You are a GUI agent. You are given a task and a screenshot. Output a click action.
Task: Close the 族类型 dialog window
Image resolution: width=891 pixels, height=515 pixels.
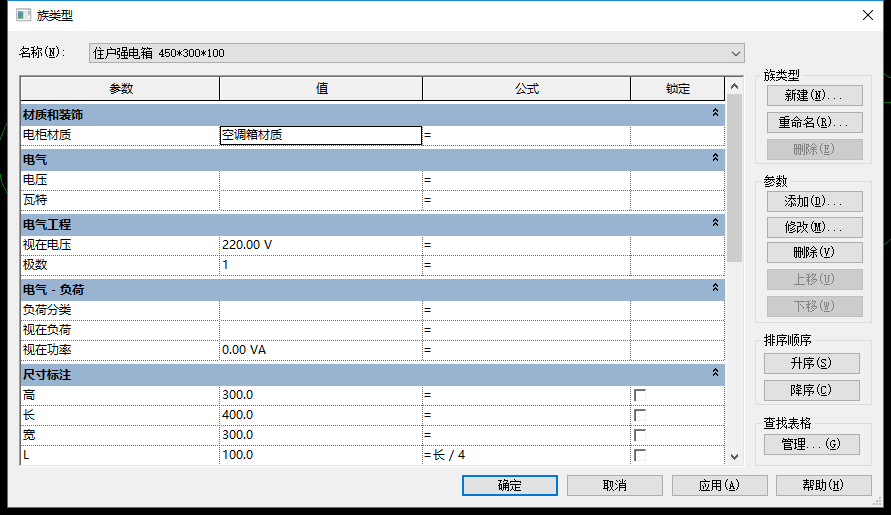point(868,15)
